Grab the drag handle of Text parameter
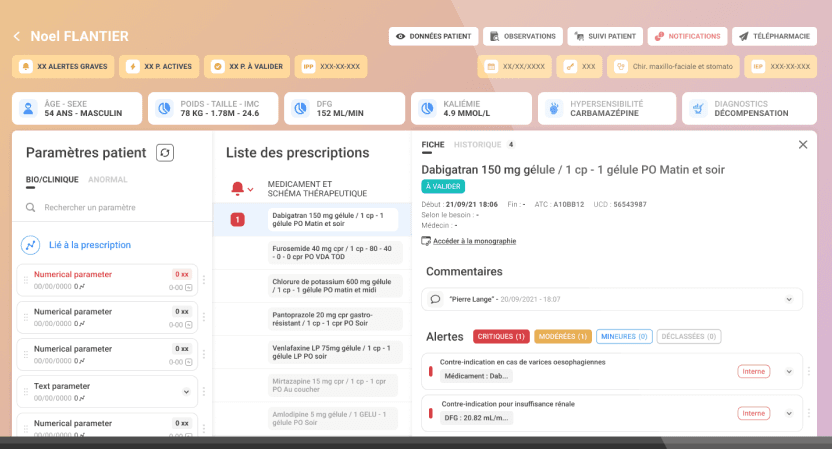Image resolution: width=832 pixels, height=449 pixels. pyautogui.click(x=25, y=392)
